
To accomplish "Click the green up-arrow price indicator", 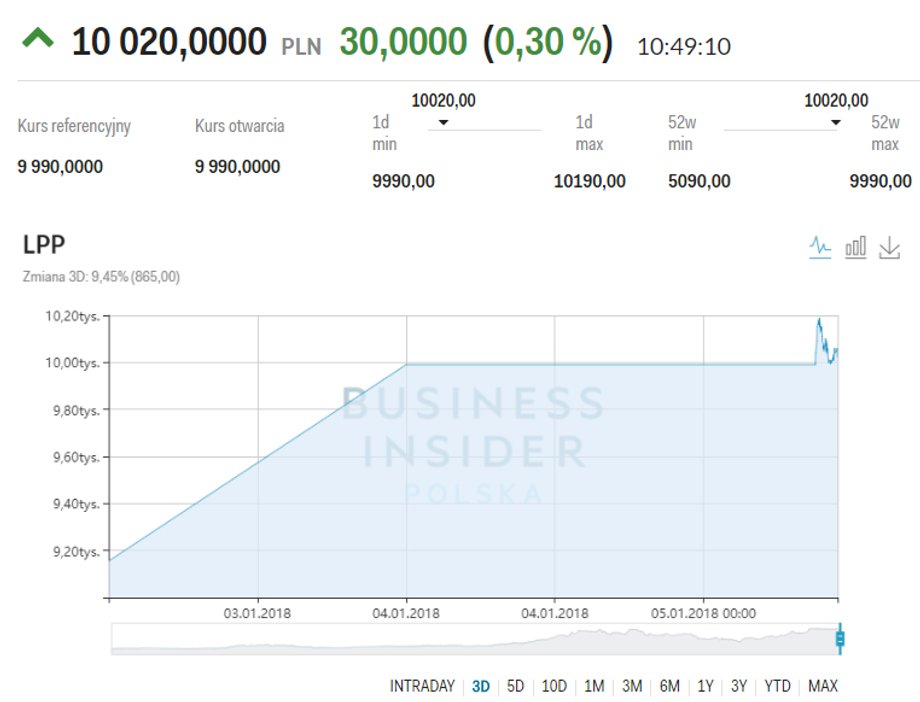I will tap(38, 39).
